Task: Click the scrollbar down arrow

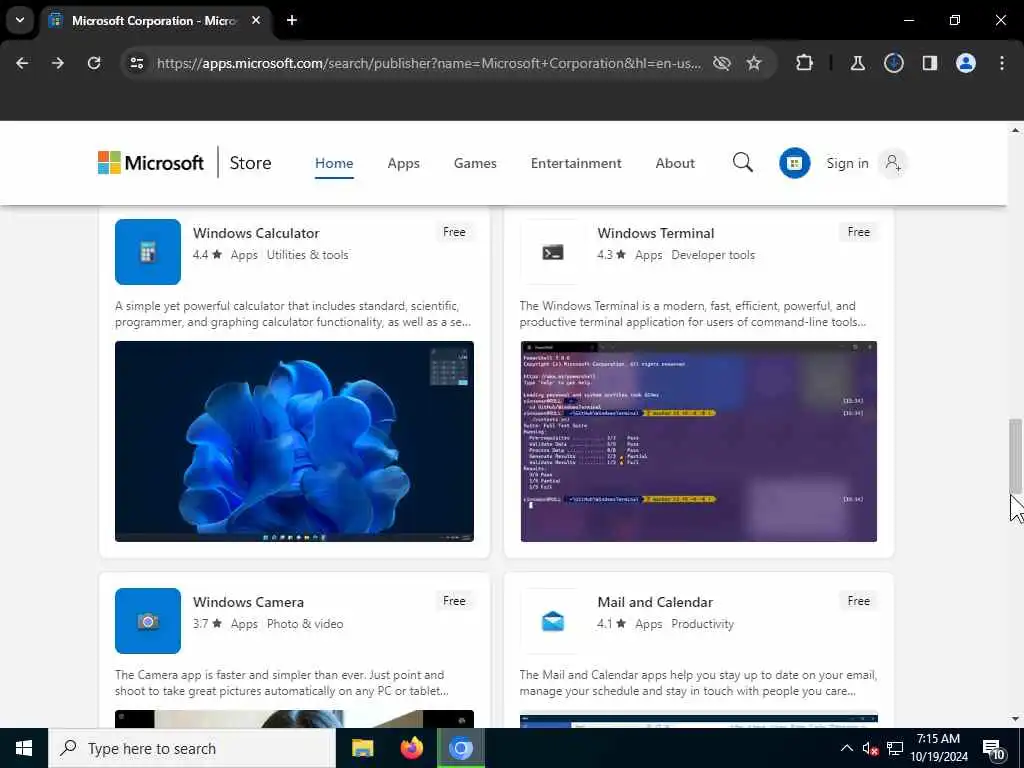Action: (1015, 719)
